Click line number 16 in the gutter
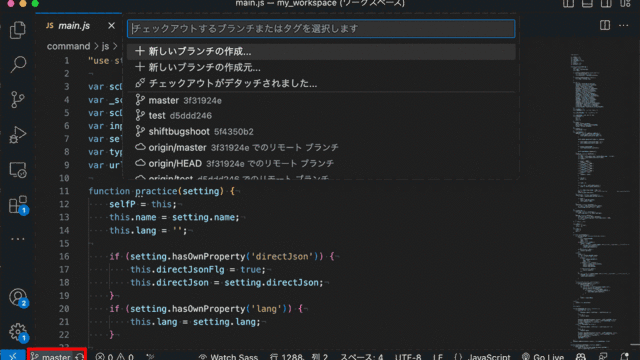 pos(64,256)
